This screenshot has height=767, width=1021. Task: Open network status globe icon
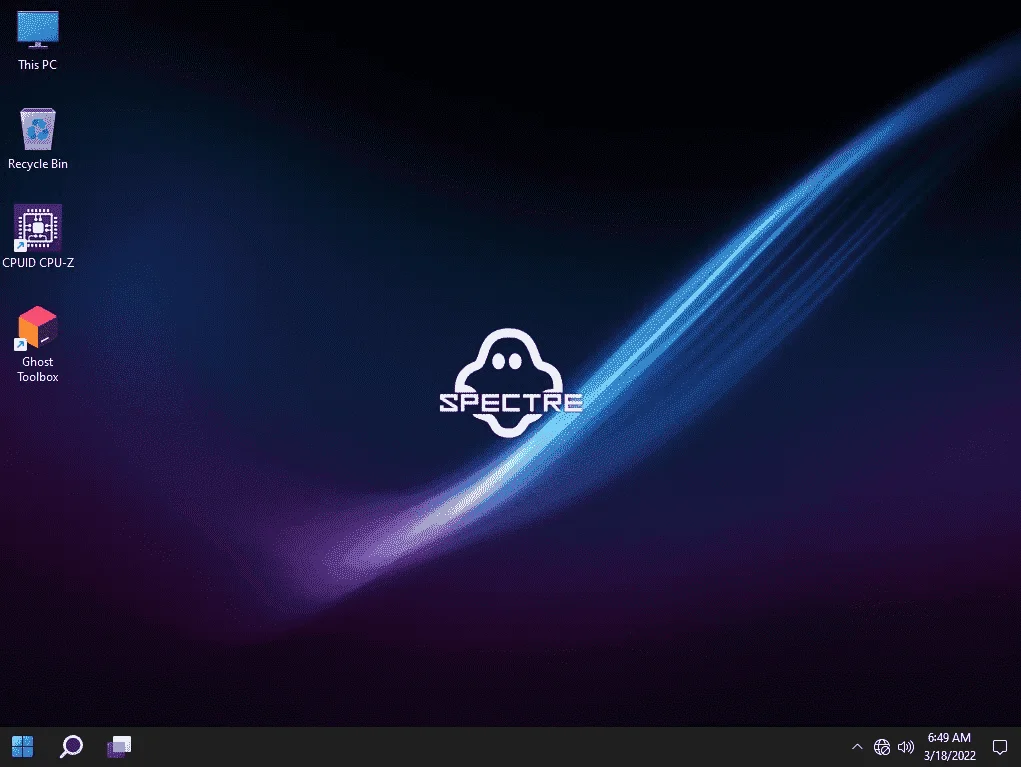(x=882, y=747)
